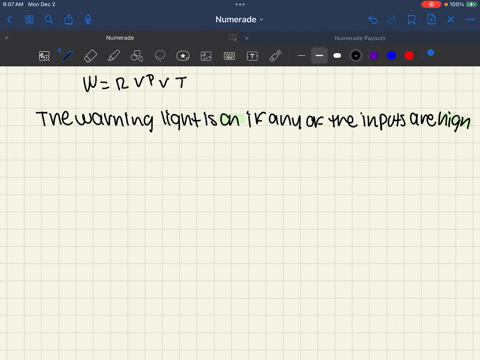The image size is (480, 360).
Task: Open the search magnifier
Action: pos(49,20)
